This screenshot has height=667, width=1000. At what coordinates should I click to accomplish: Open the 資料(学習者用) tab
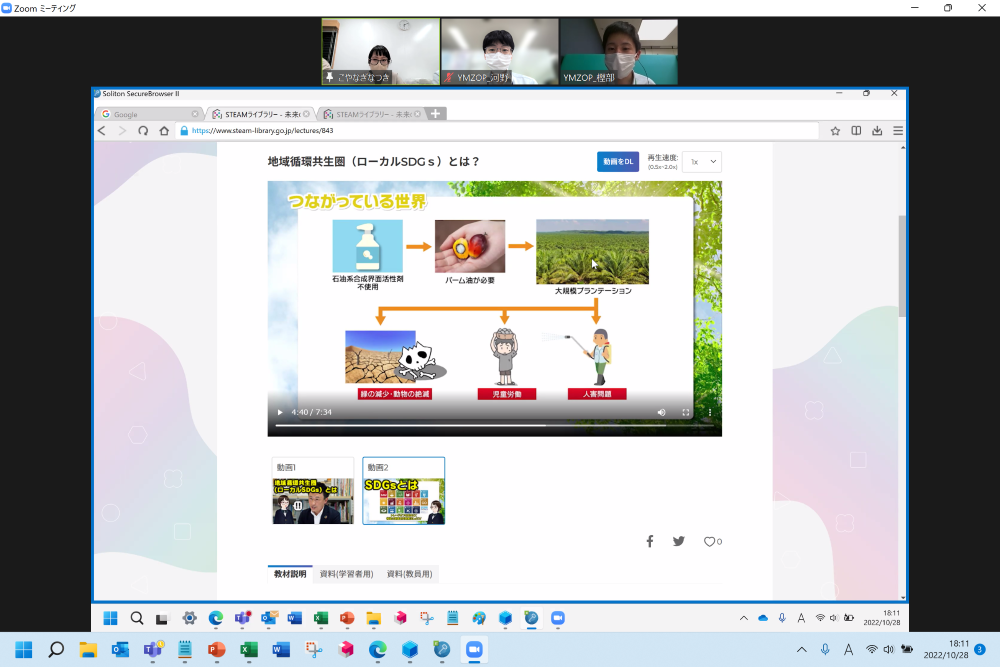click(346, 574)
